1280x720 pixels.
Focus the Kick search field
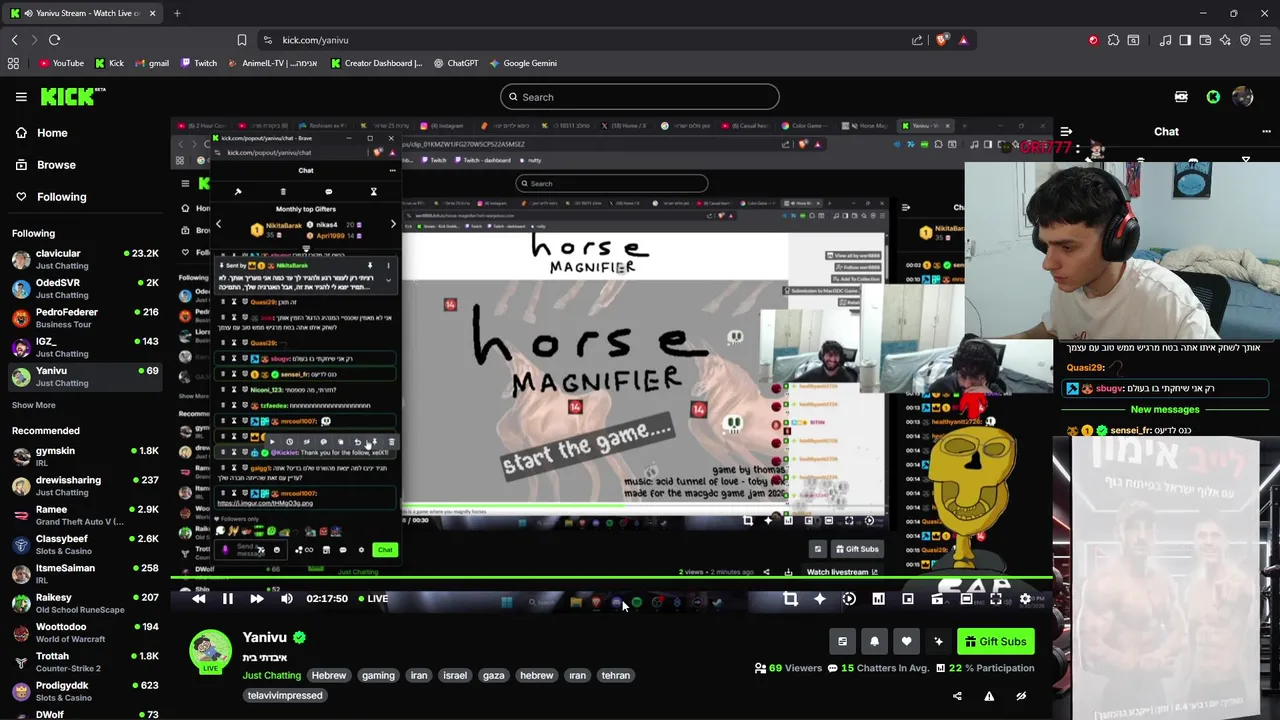coord(640,97)
